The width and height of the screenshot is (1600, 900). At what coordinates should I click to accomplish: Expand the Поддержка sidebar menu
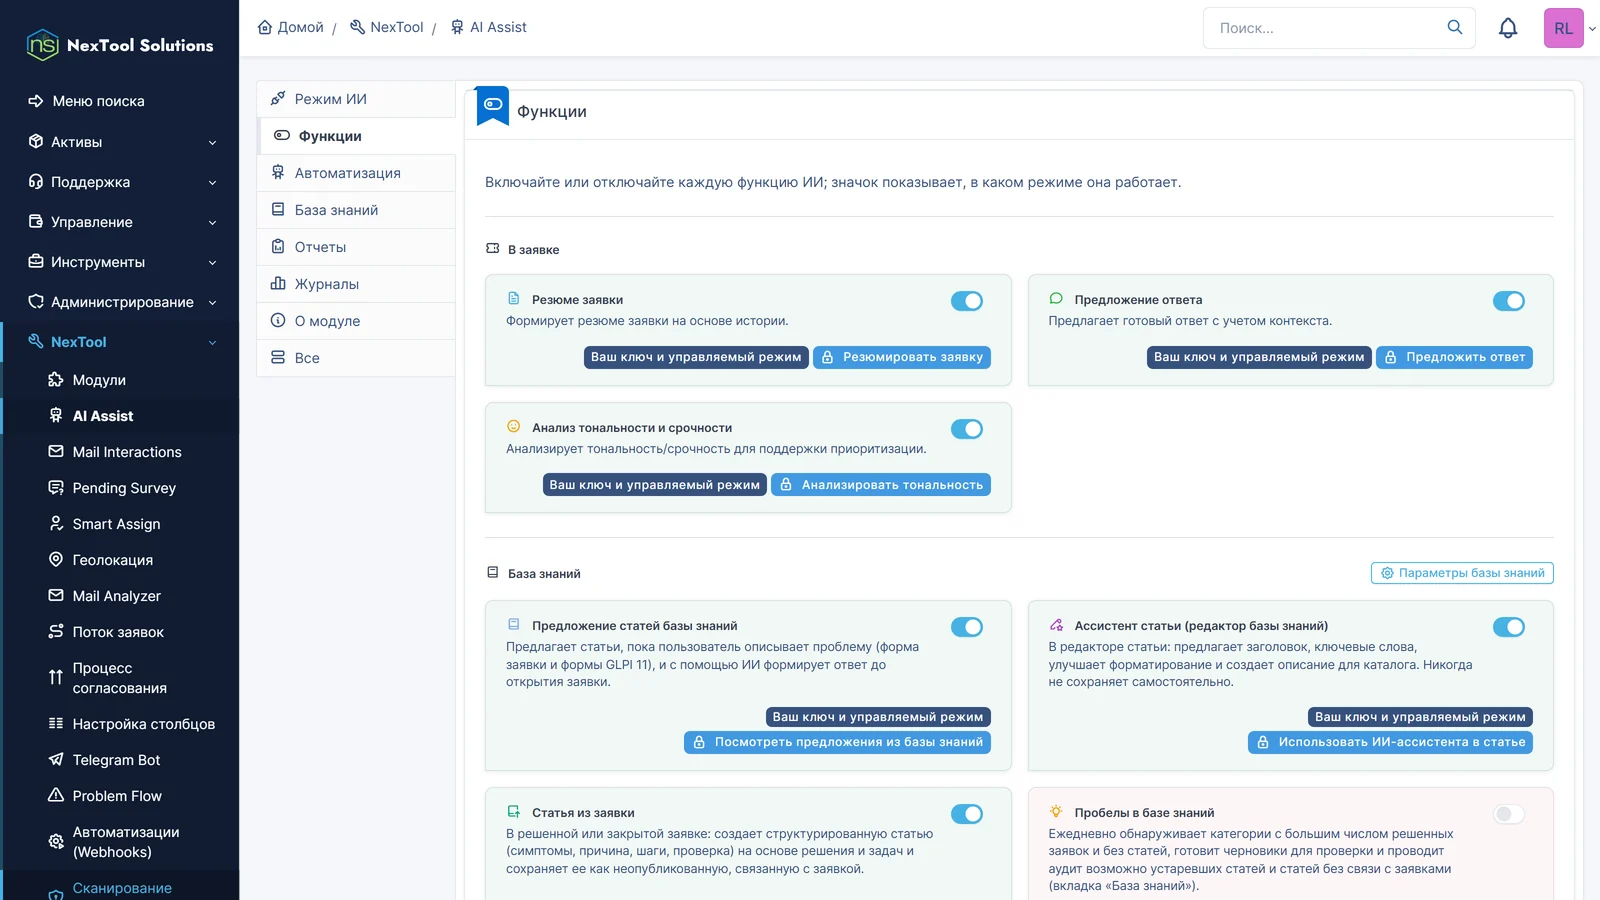pyautogui.click(x=120, y=182)
